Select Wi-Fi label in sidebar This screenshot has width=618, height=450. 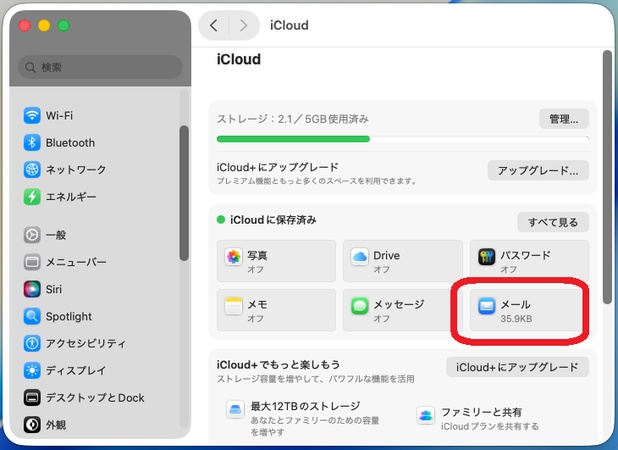pos(59,115)
